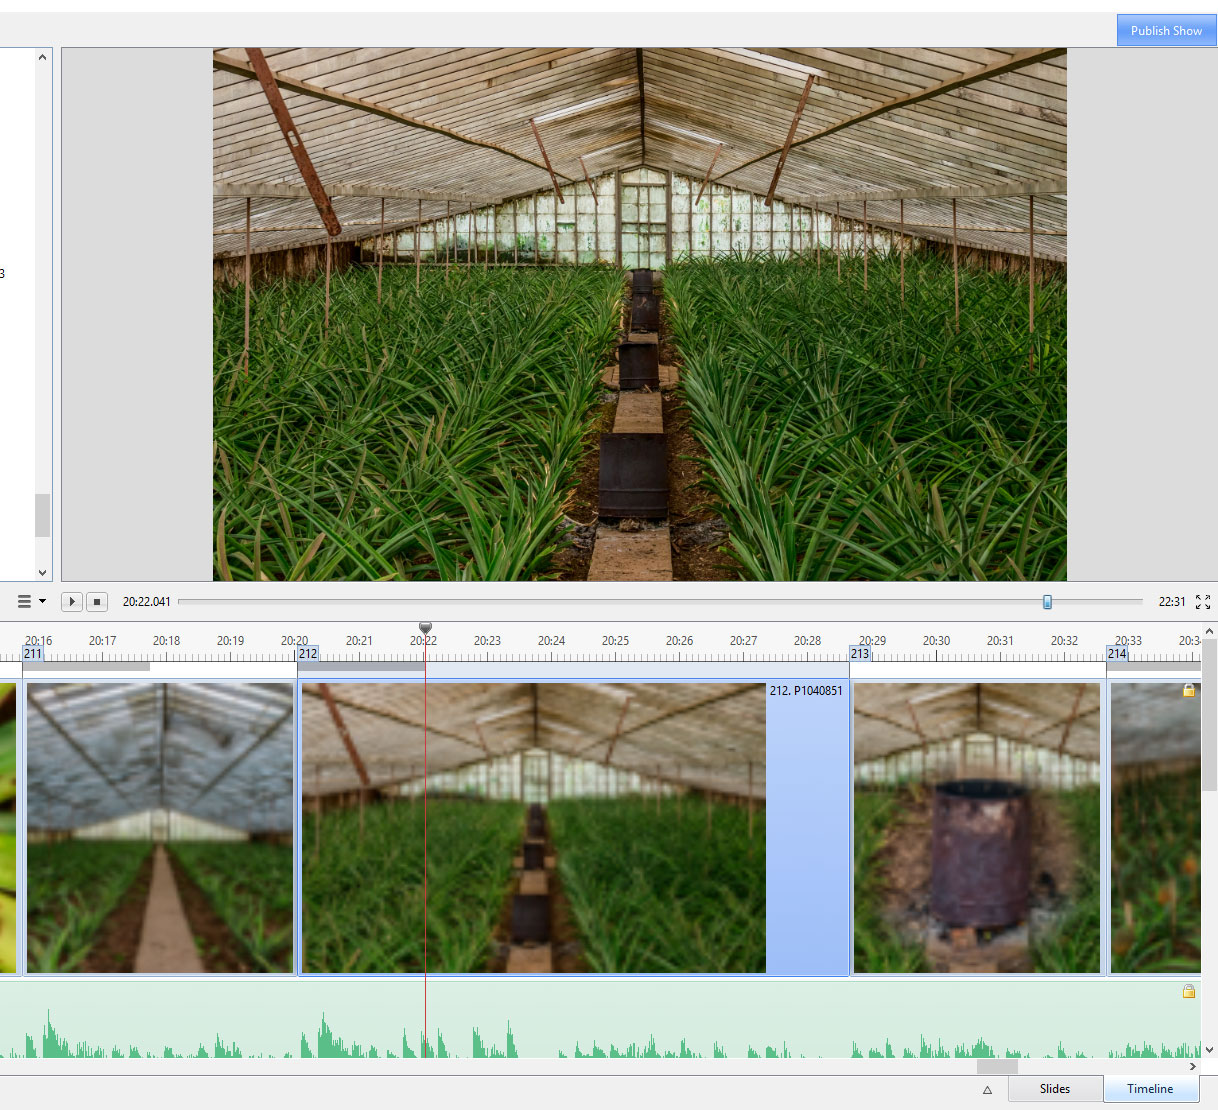Click the 20:25 mark on time ruler

(x=615, y=641)
